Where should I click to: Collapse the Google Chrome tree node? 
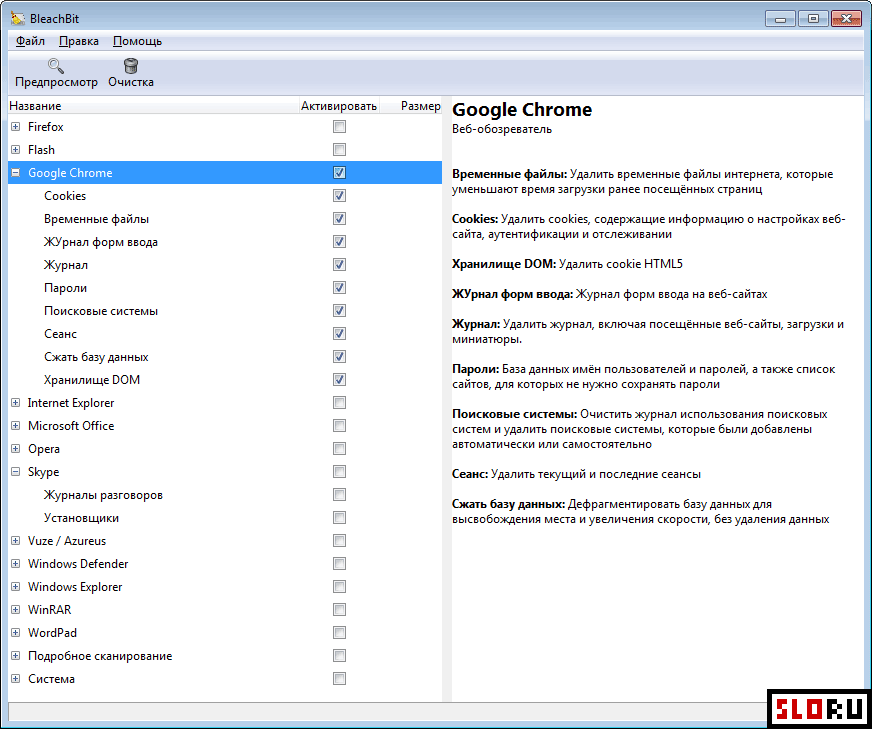pos(16,172)
